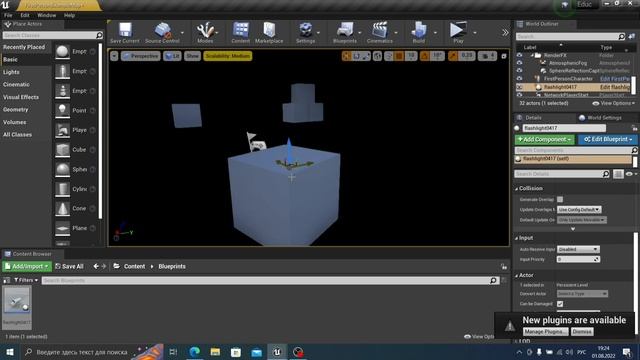The image size is (640, 360).
Task: Click the Place Actors search magnifier icon
Action: tap(99, 36)
